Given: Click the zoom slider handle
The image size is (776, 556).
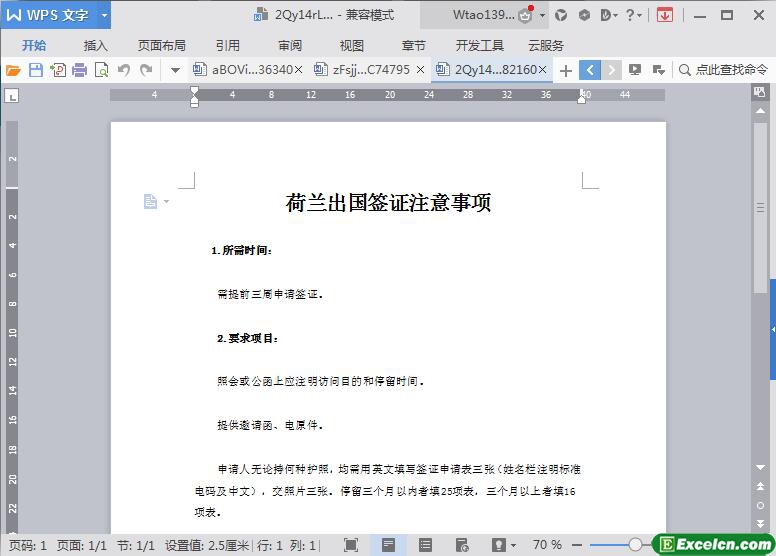Looking at the screenshot, I should coord(635,545).
